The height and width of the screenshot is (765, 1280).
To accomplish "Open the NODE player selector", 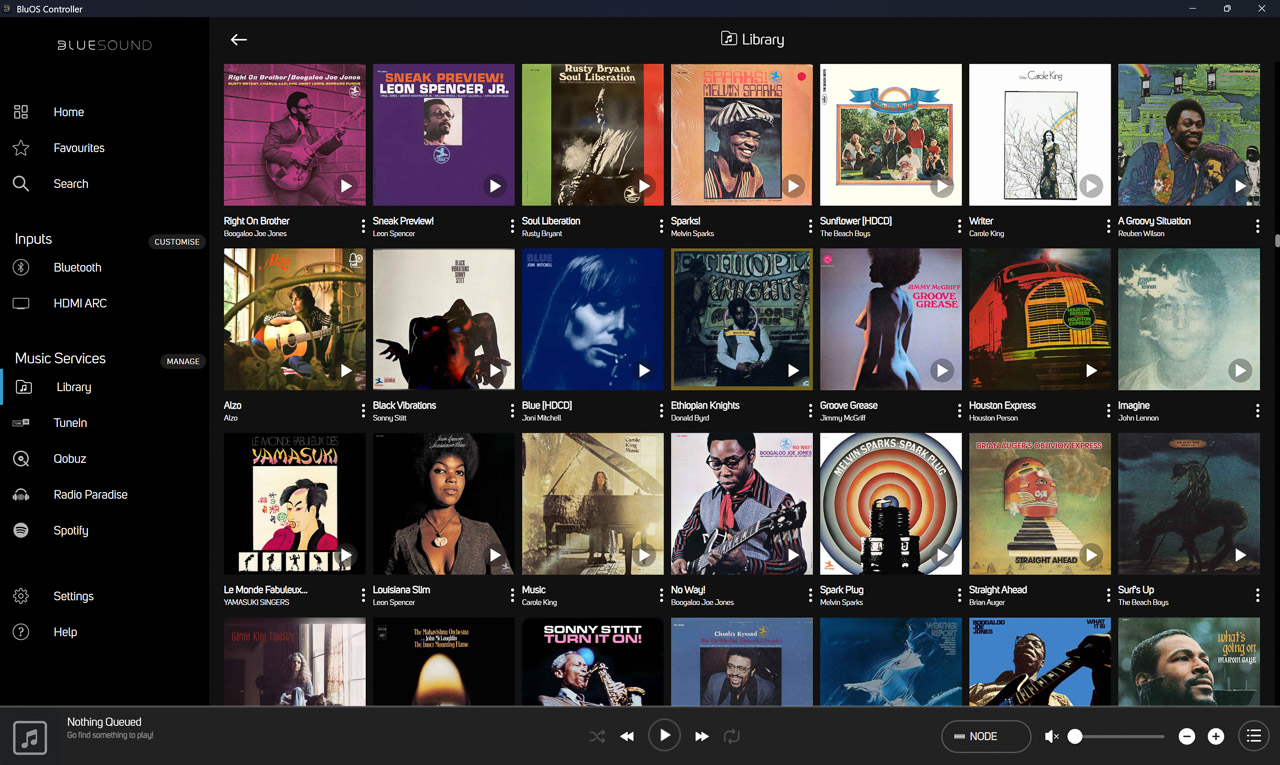I will click(985, 737).
